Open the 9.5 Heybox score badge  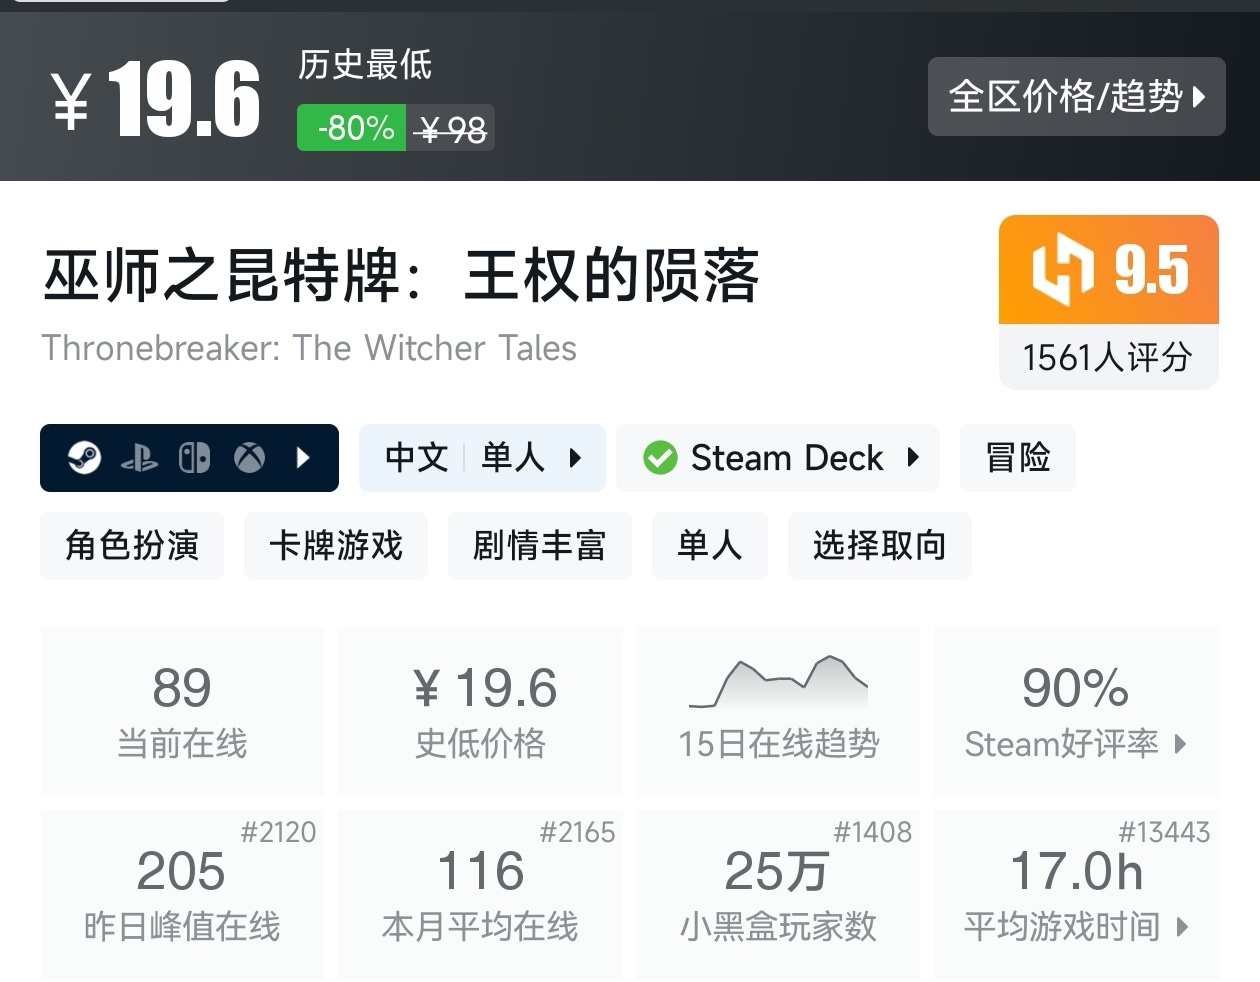1109,270
